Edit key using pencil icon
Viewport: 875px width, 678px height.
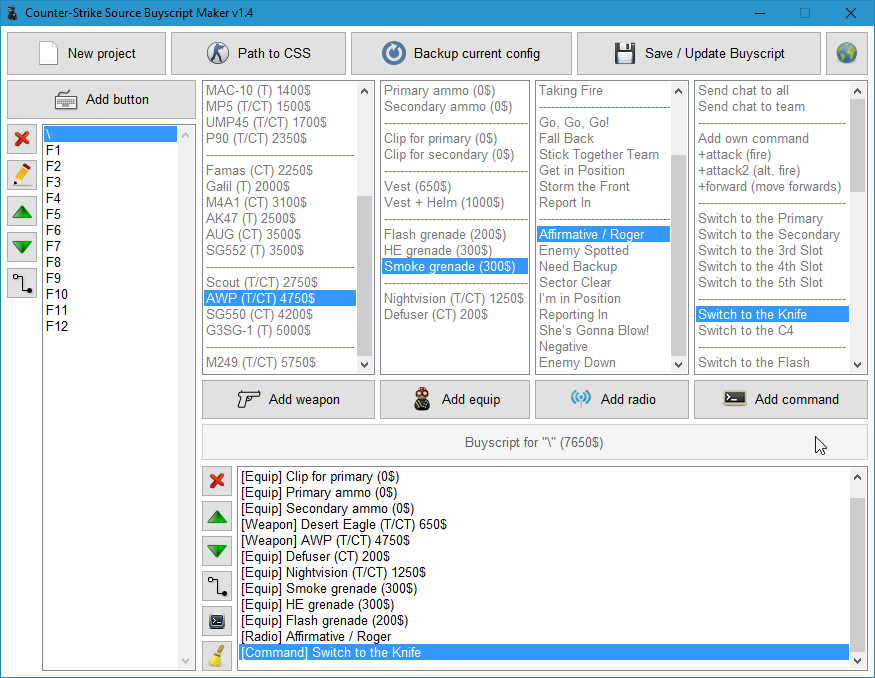tap(22, 175)
